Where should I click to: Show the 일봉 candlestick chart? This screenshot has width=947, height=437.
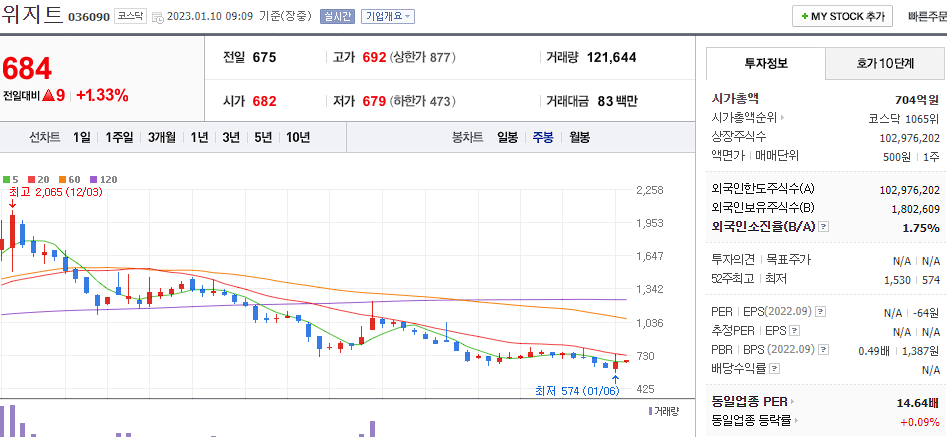[x=507, y=138]
